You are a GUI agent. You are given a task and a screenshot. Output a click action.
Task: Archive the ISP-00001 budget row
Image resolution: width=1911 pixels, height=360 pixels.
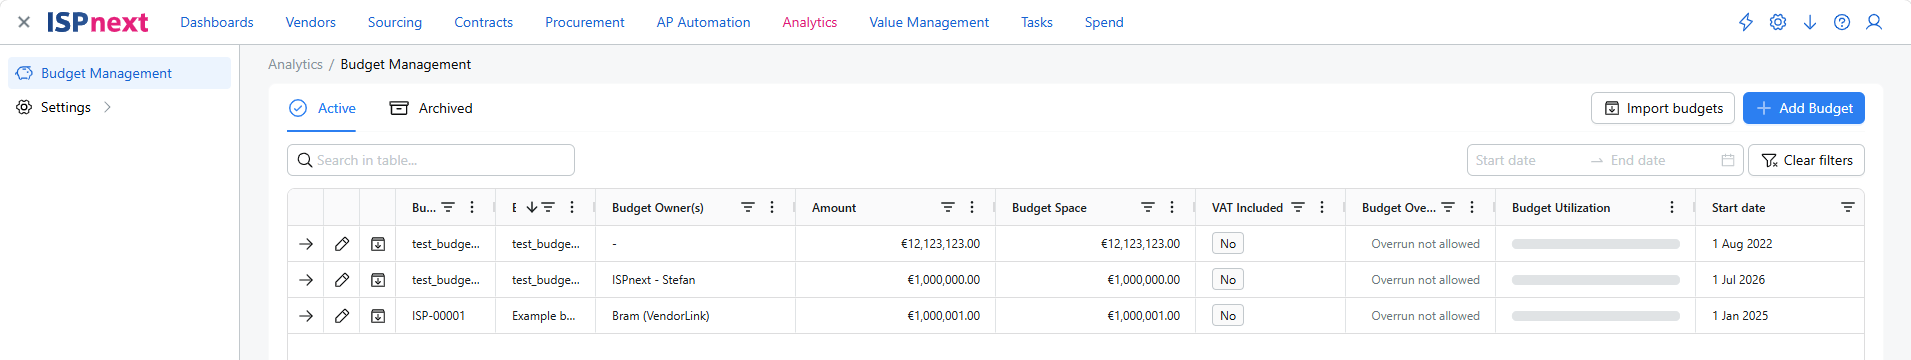click(x=378, y=316)
